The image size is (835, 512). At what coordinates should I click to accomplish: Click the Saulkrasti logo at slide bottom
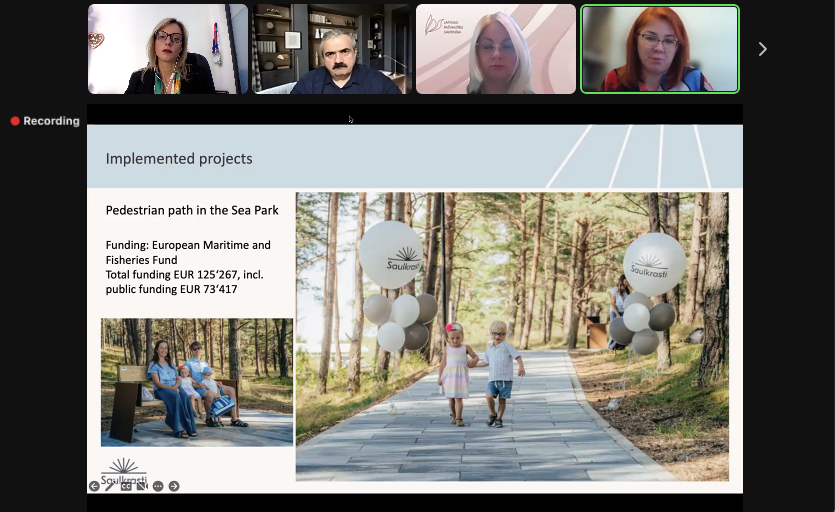[124, 471]
